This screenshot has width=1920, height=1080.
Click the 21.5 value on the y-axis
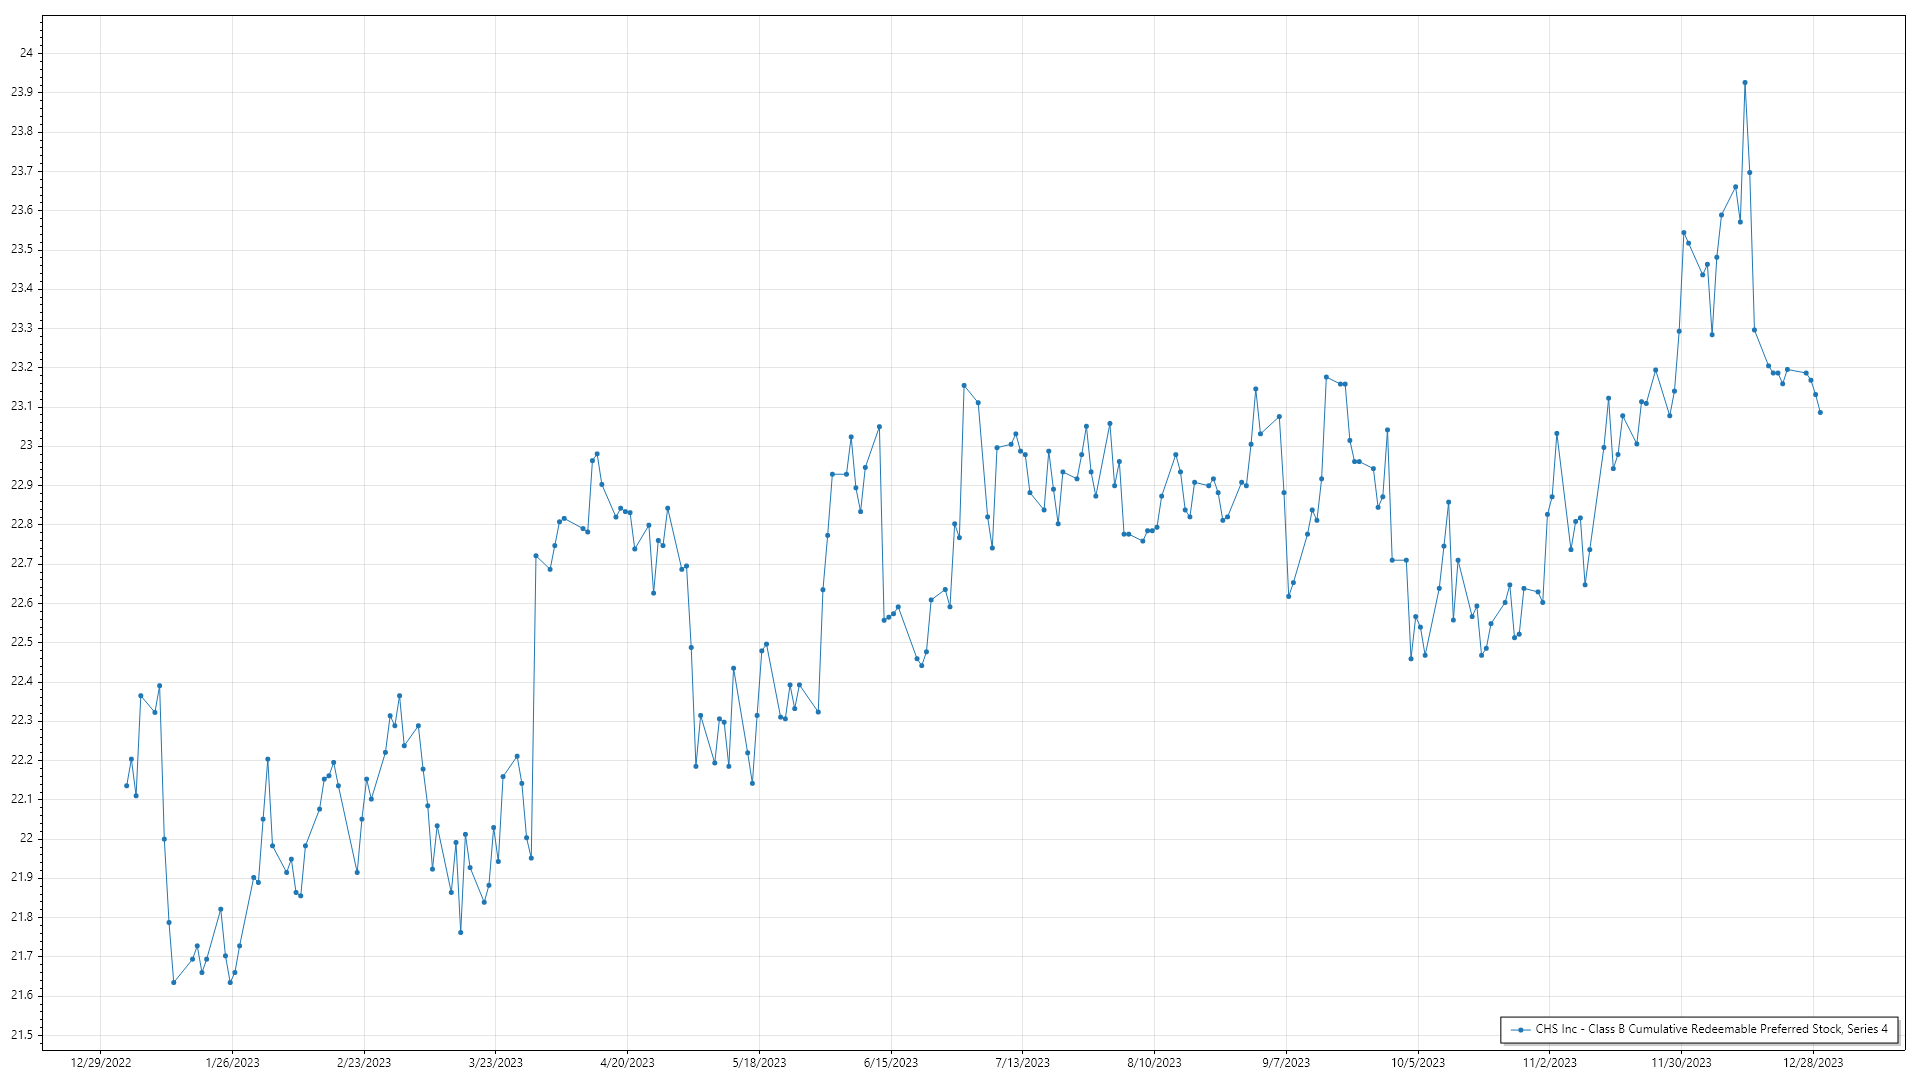(22, 1035)
